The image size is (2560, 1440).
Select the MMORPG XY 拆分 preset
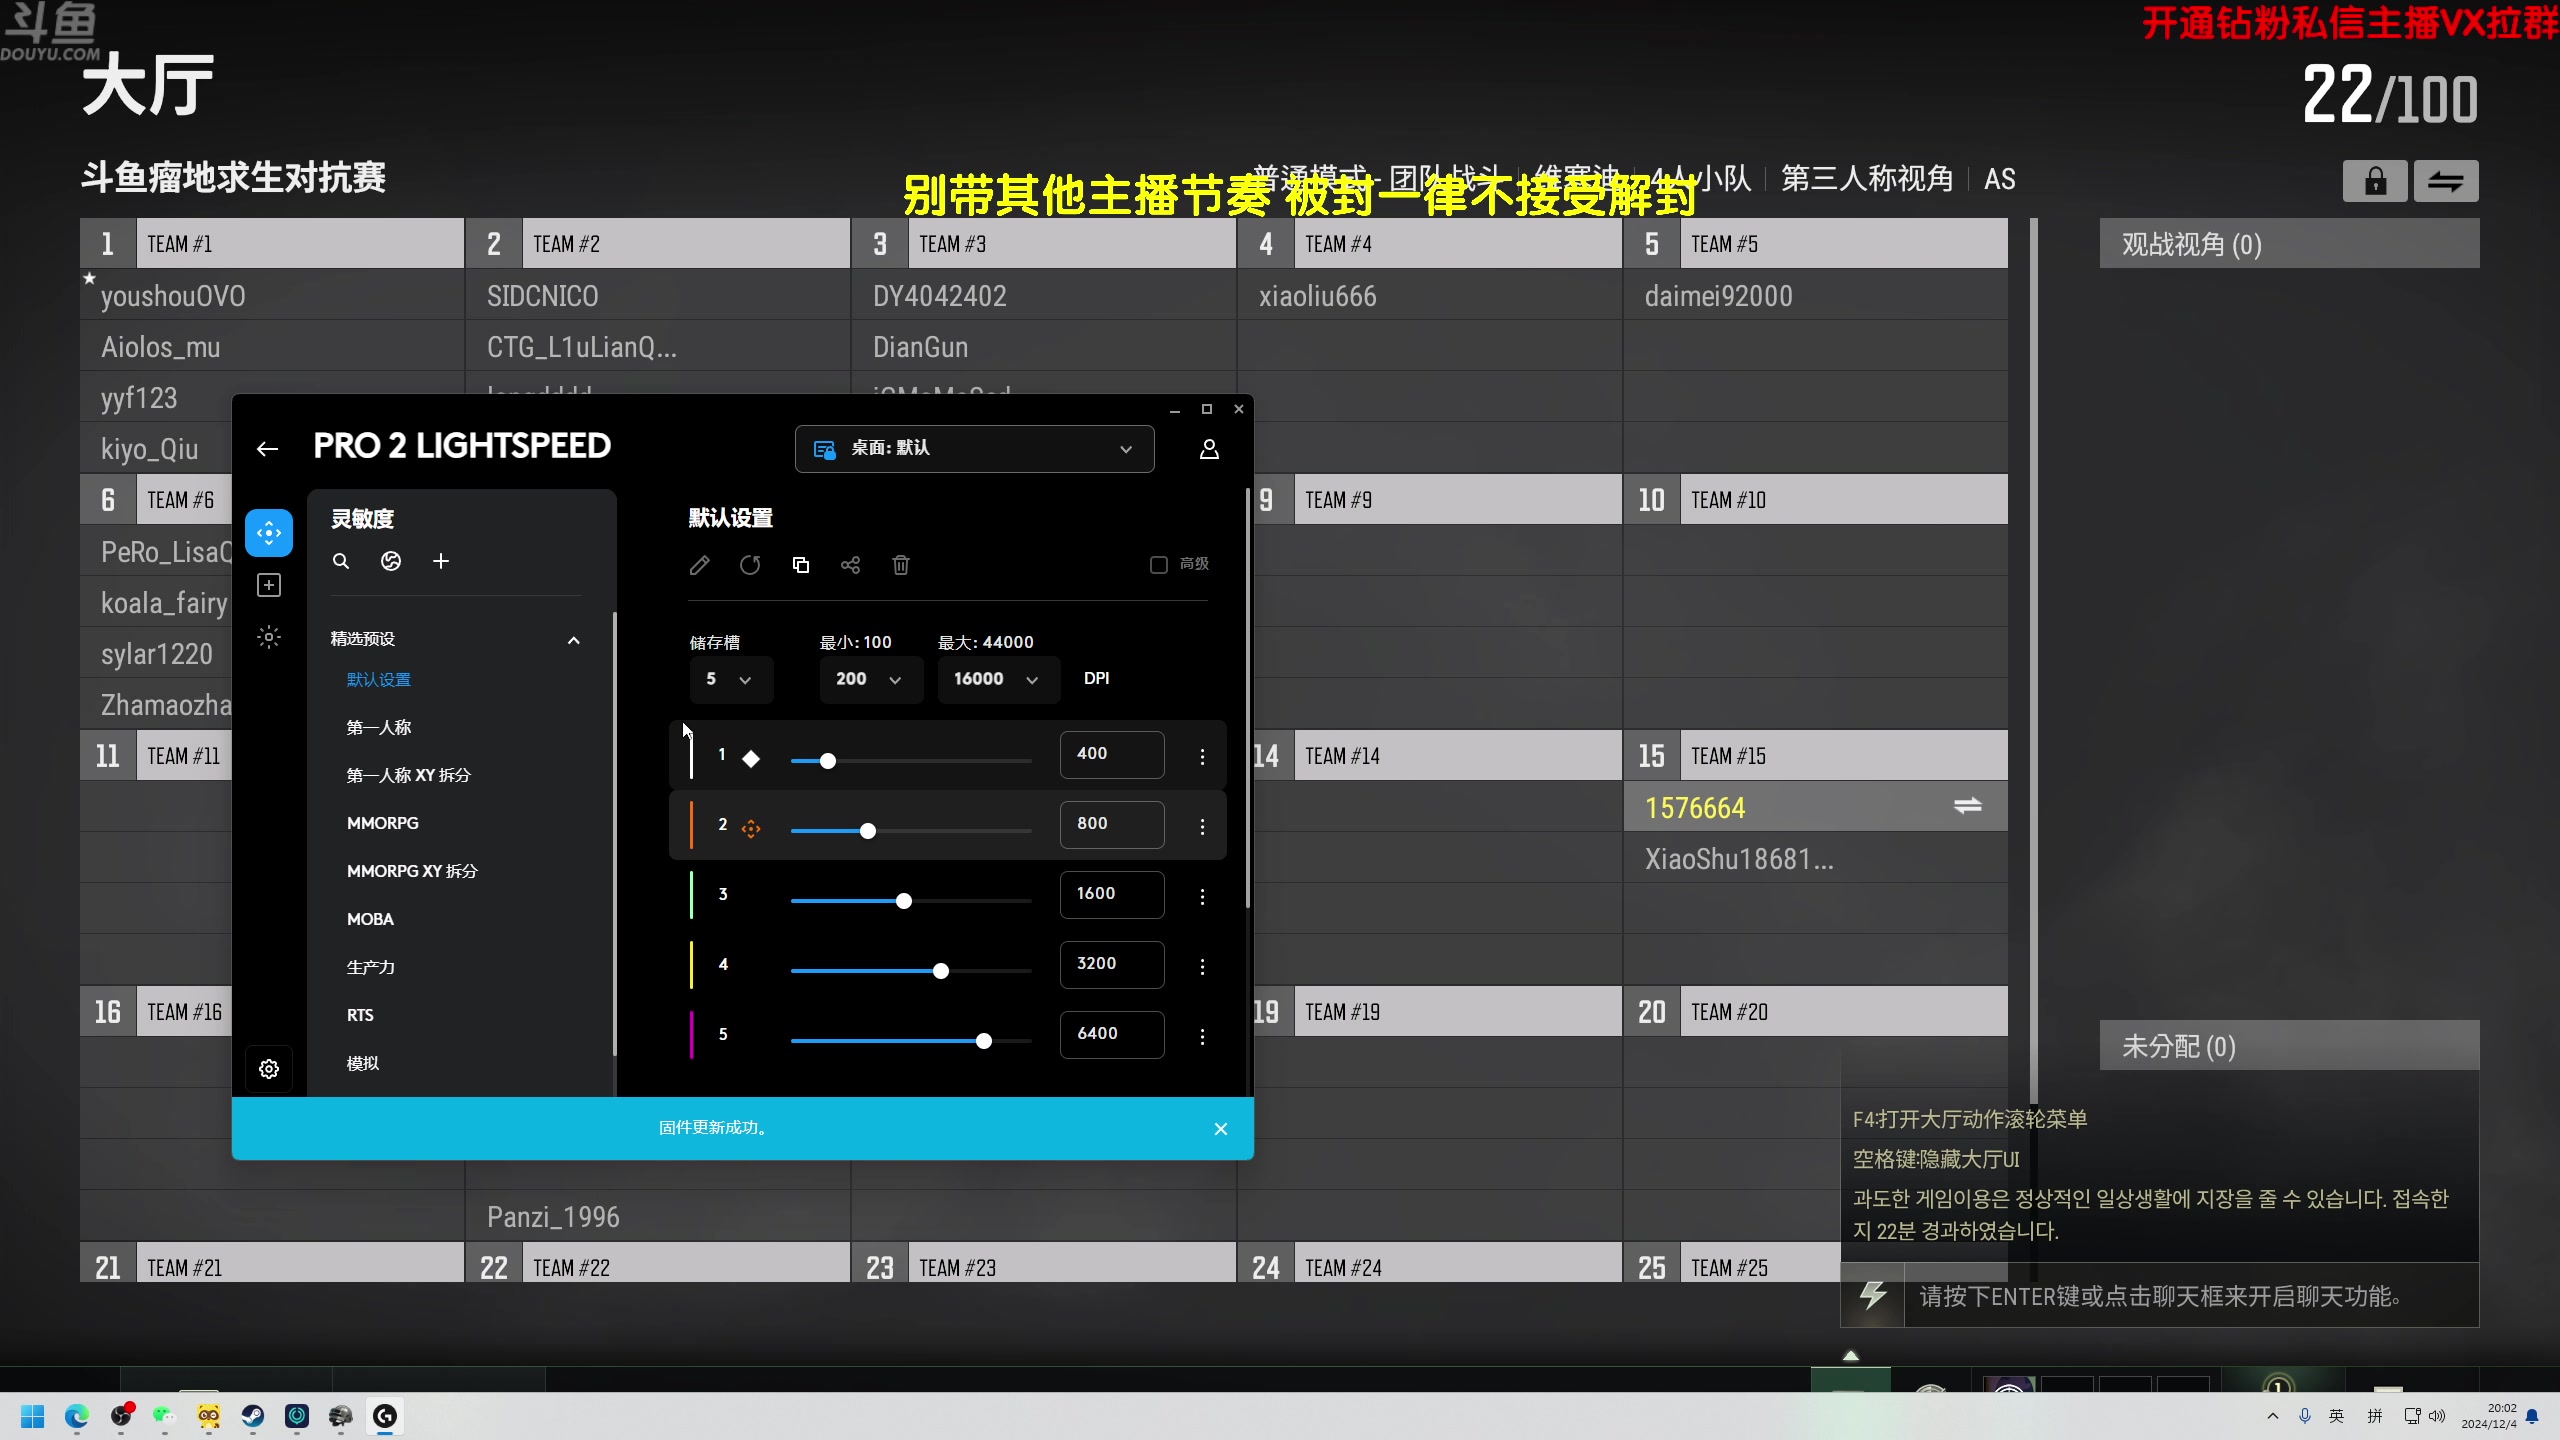point(412,871)
